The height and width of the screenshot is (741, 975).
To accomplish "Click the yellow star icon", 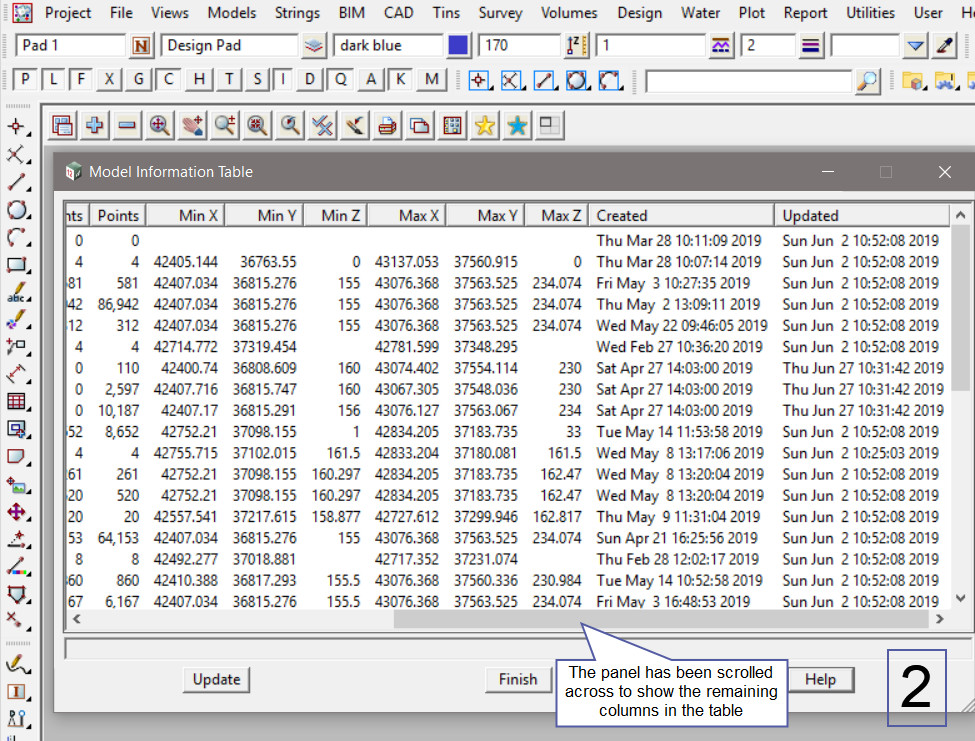I will pyautogui.click(x=485, y=125).
